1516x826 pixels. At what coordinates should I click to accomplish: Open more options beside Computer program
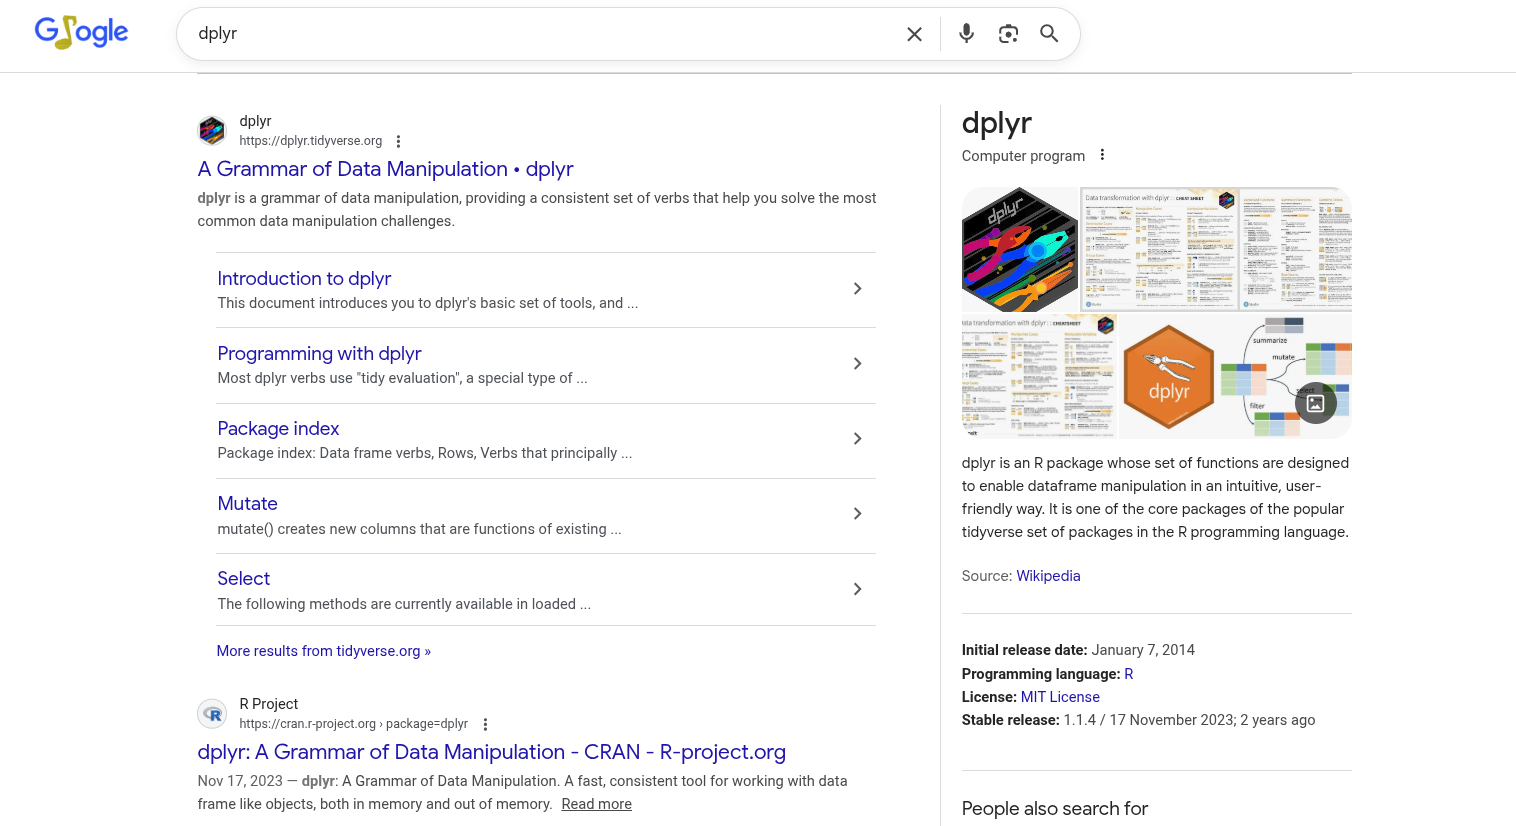[1102, 155]
